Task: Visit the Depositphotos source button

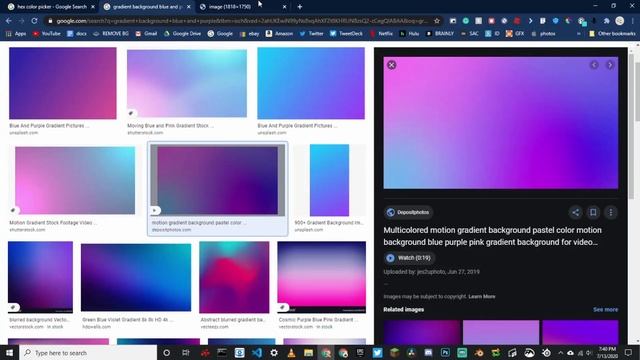Action: 408,212
